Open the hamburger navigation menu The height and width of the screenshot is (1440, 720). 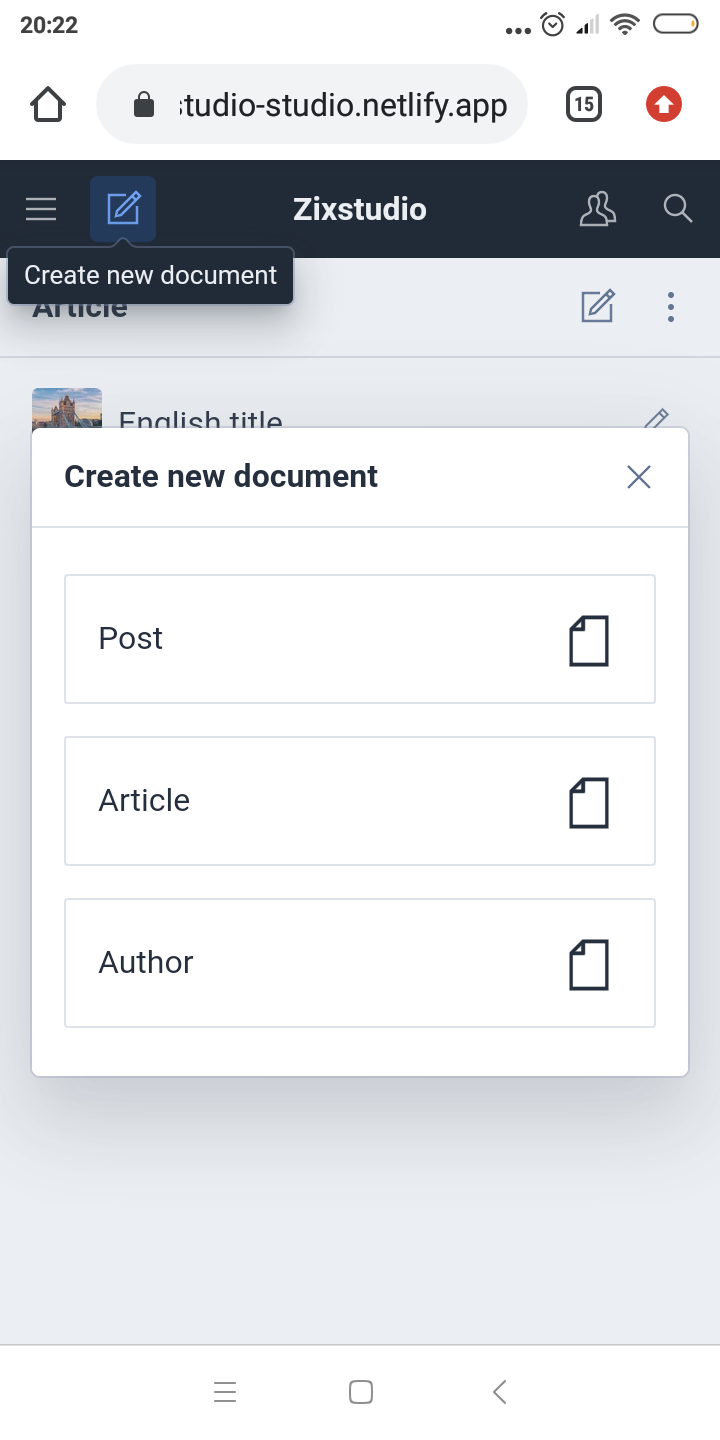coord(41,209)
